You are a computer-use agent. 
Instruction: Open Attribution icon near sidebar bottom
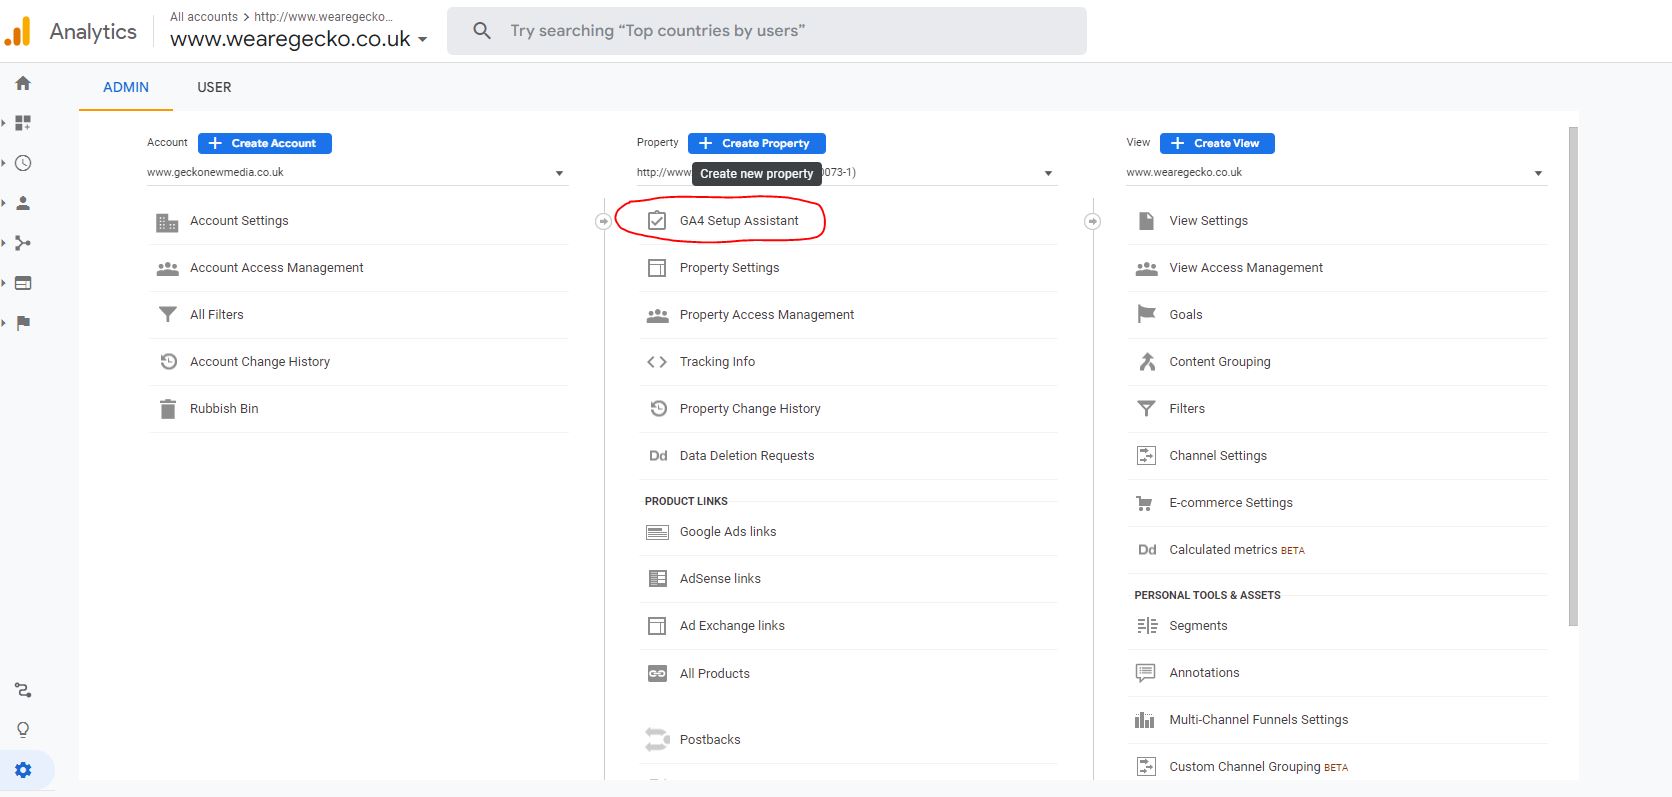point(23,690)
